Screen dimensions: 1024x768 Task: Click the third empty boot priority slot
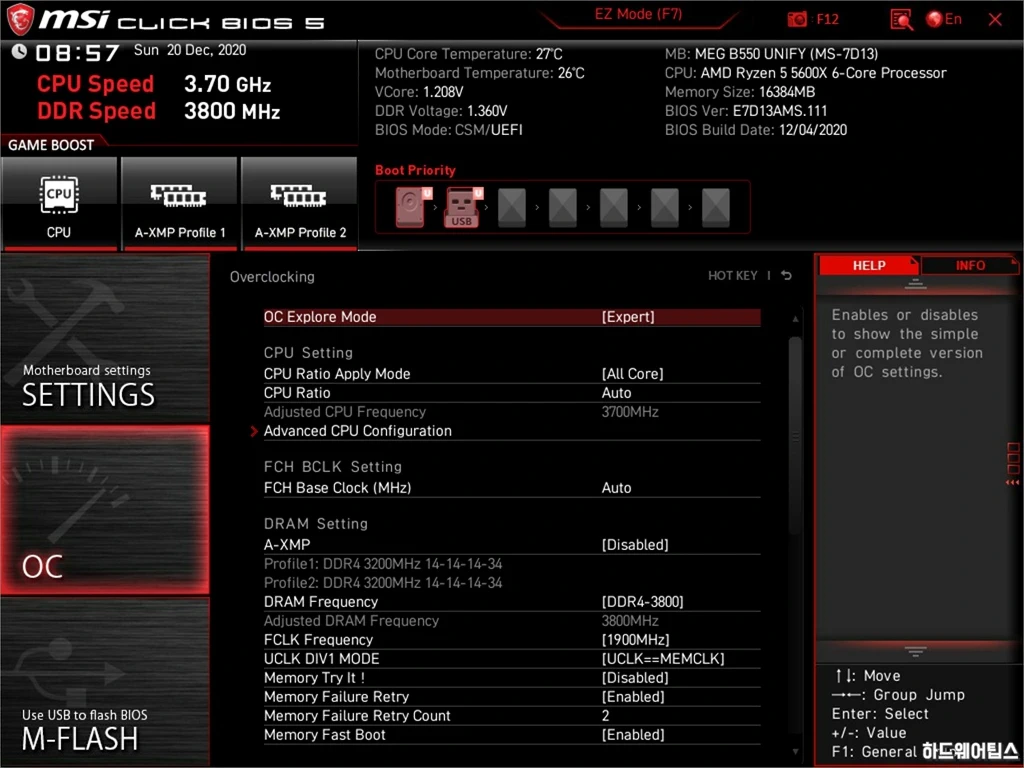click(x=613, y=206)
